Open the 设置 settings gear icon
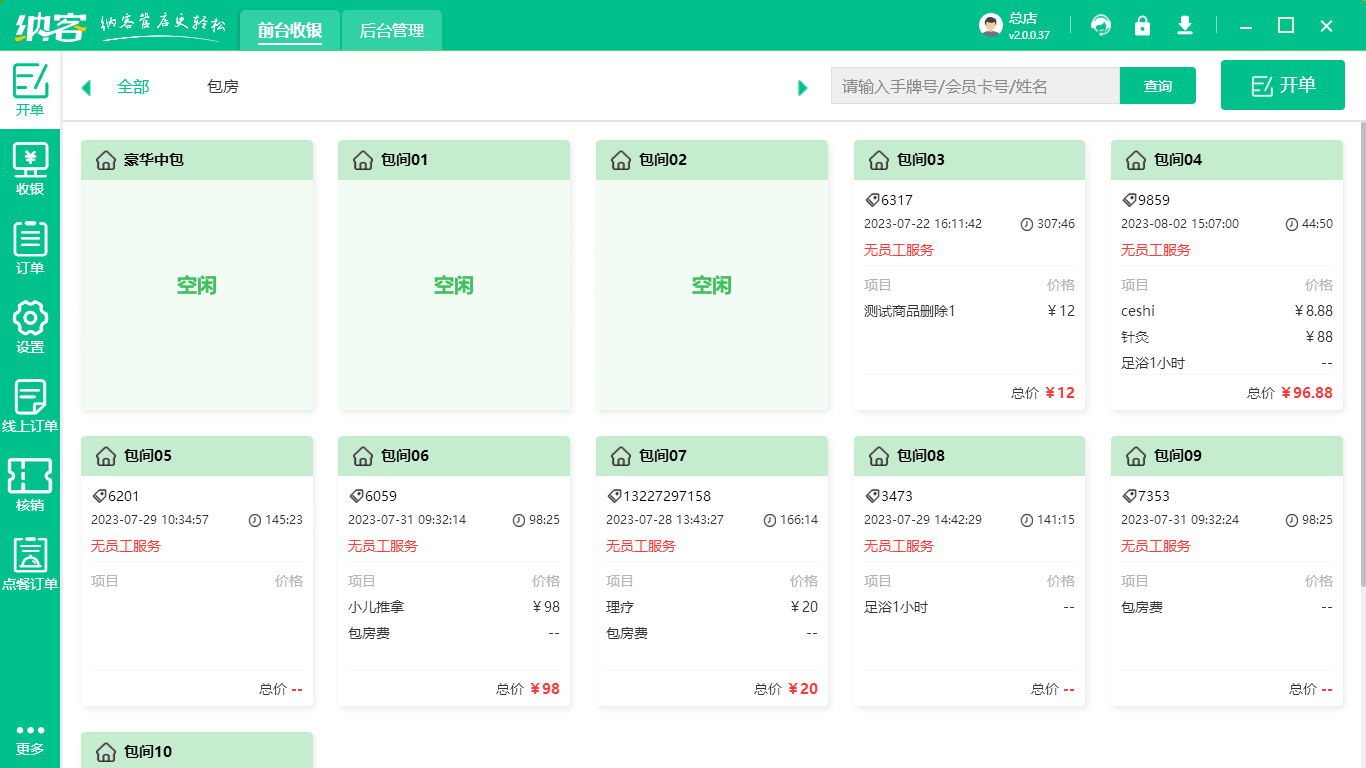The image size is (1366, 768). 30,327
